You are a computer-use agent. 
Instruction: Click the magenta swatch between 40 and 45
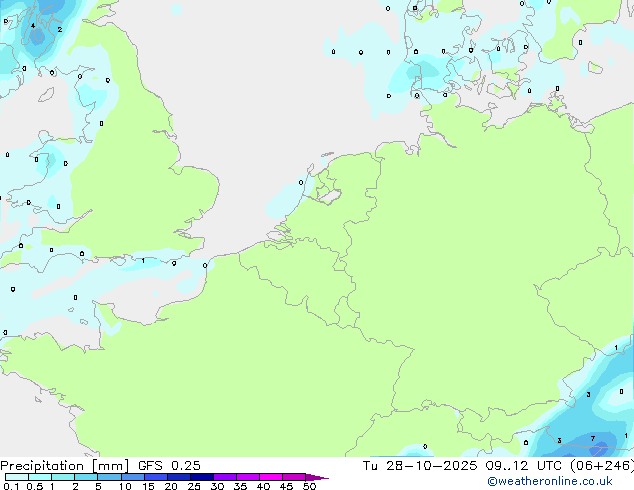point(271,477)
